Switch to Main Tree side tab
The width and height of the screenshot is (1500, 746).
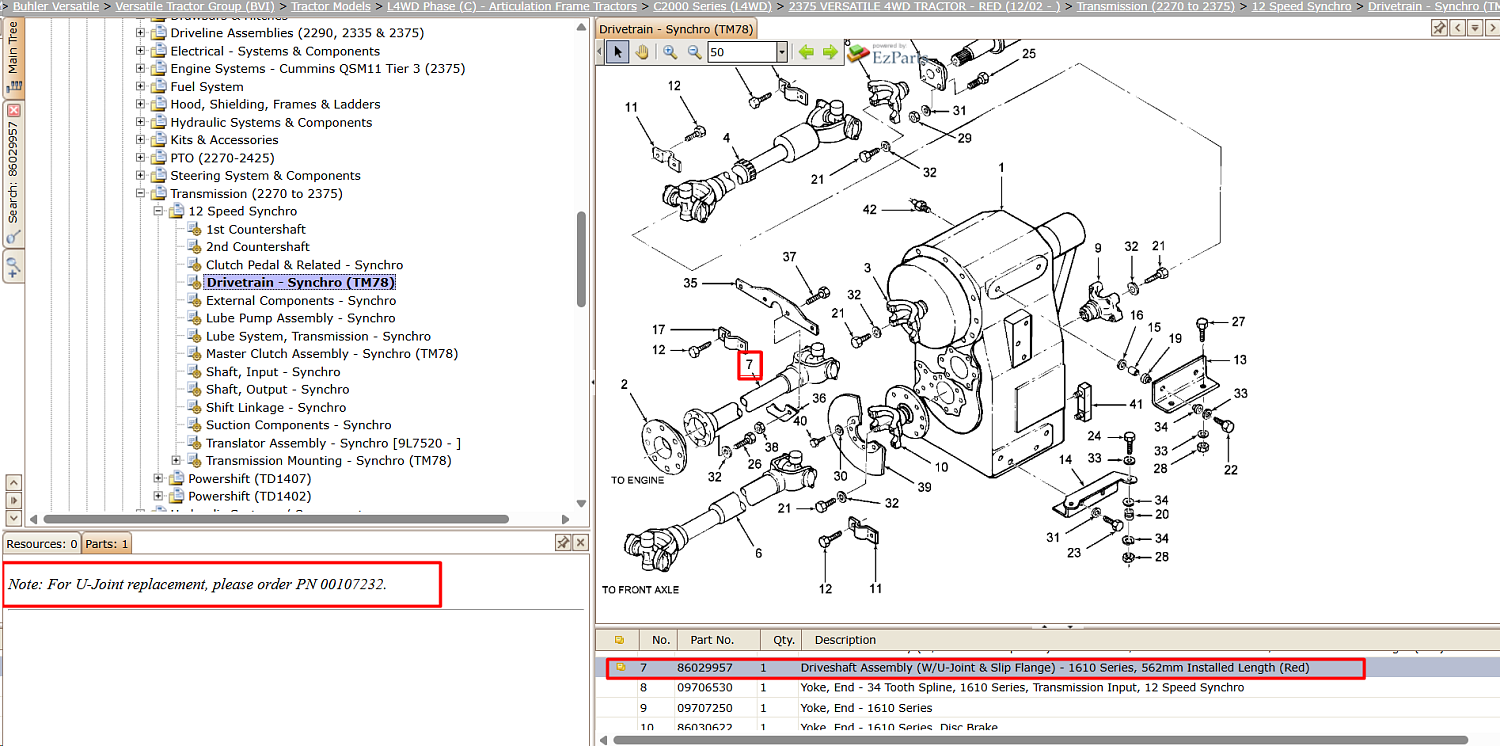tap(13, 58)
